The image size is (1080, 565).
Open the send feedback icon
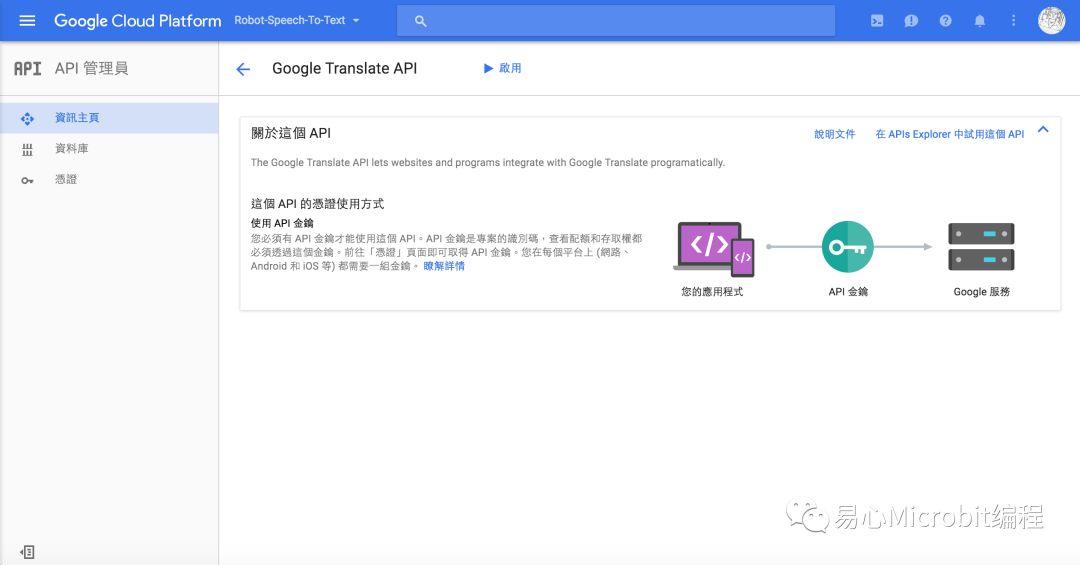point(911,21)
